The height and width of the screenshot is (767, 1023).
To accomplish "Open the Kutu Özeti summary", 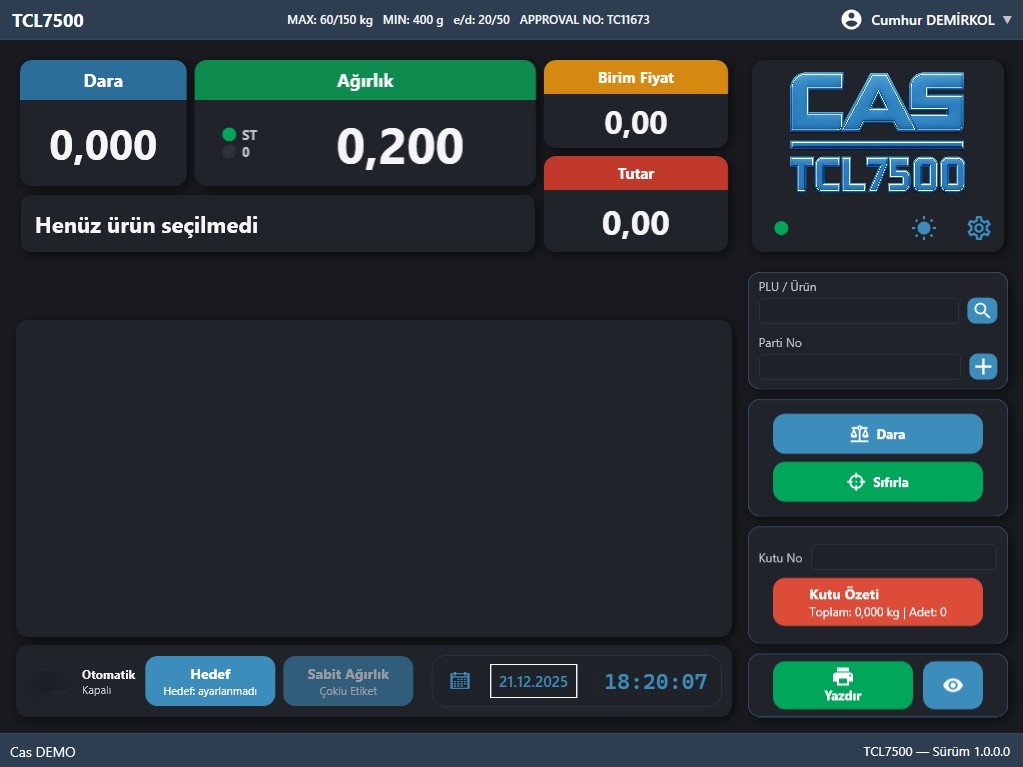I will point(877,601).
